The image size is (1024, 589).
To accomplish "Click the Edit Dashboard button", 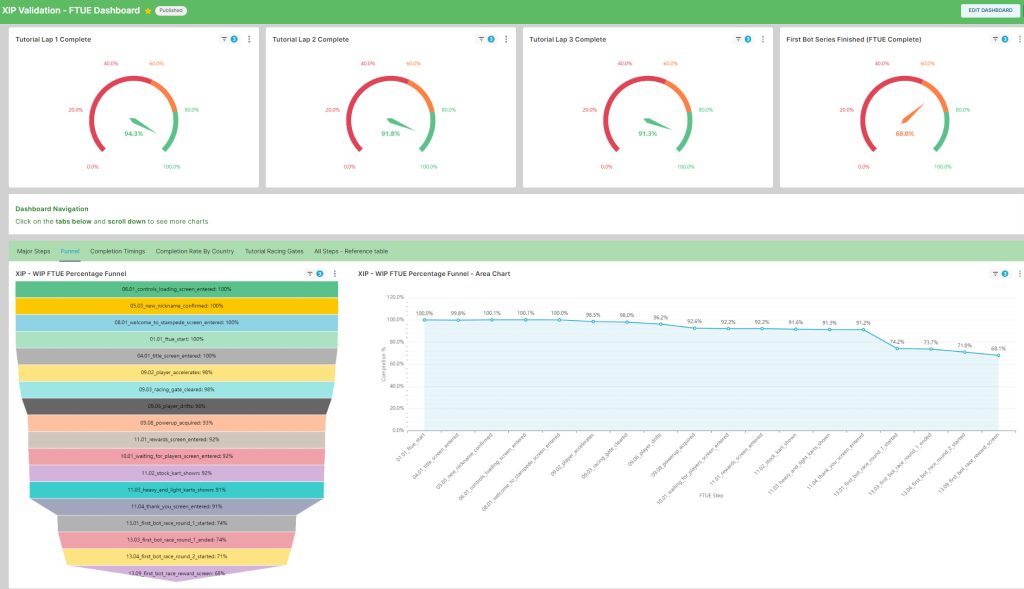I will coord(988,10).
